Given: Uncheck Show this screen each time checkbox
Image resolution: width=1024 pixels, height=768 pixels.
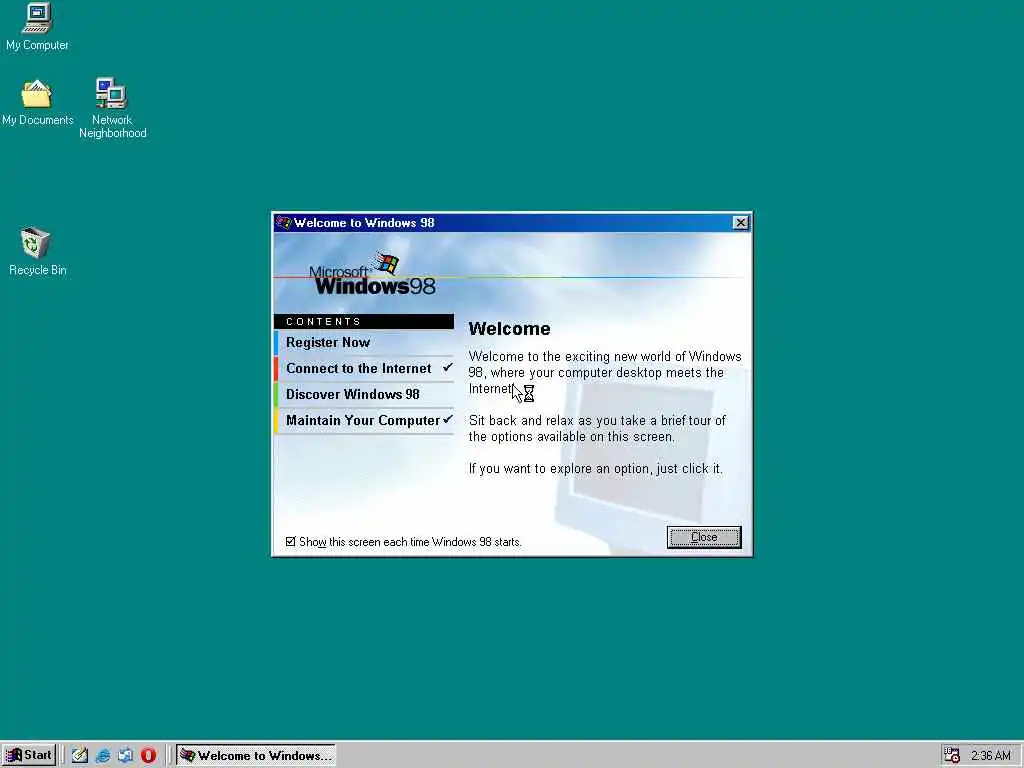Looking at the screenshot, I should tap(291, 541).
